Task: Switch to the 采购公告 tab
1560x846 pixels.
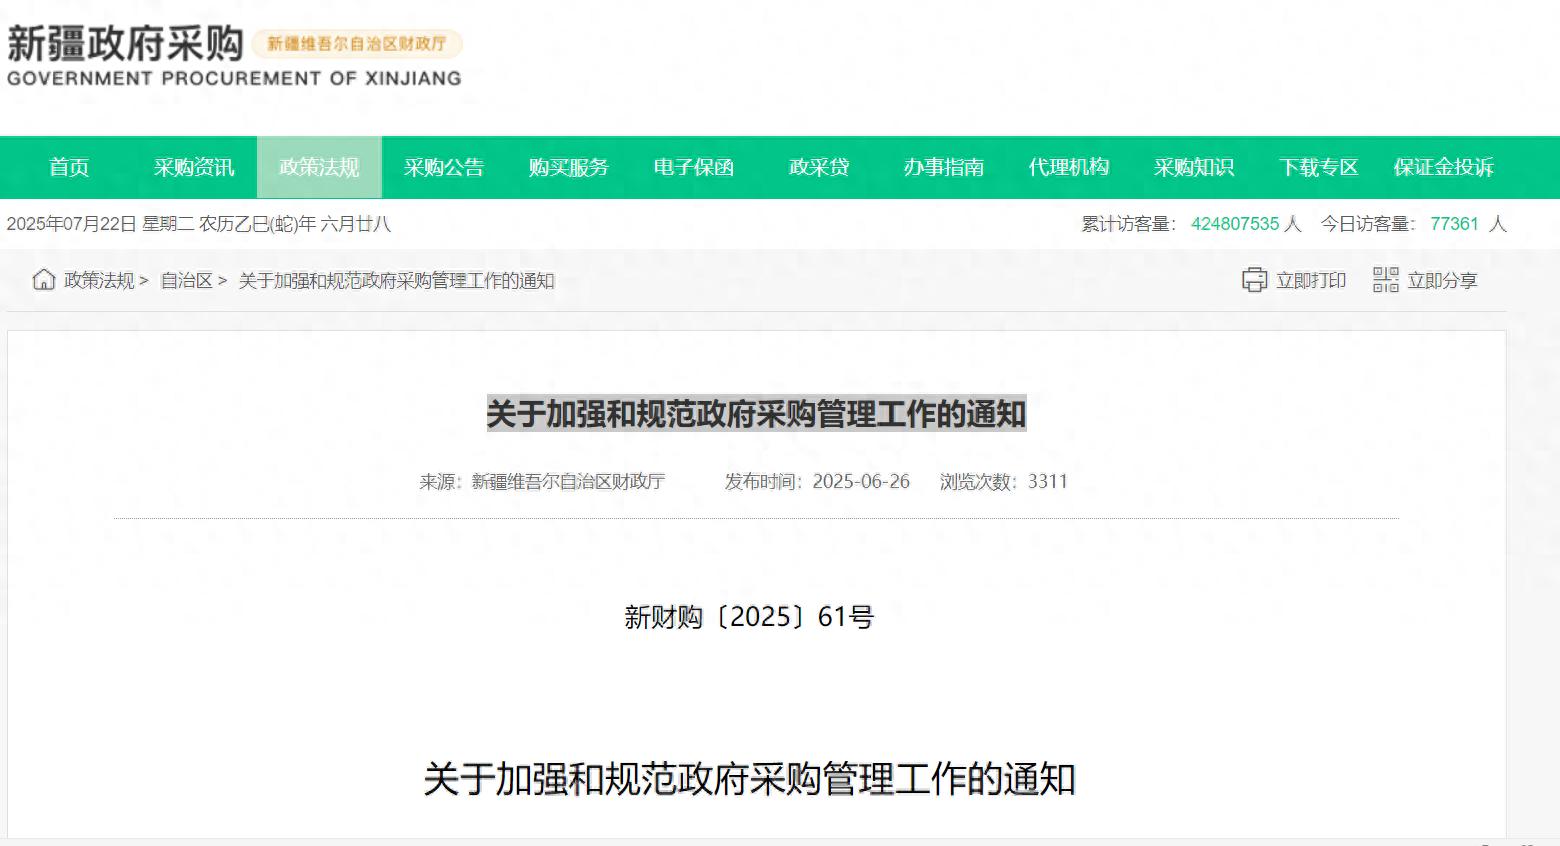Action: tap(443, 167)
